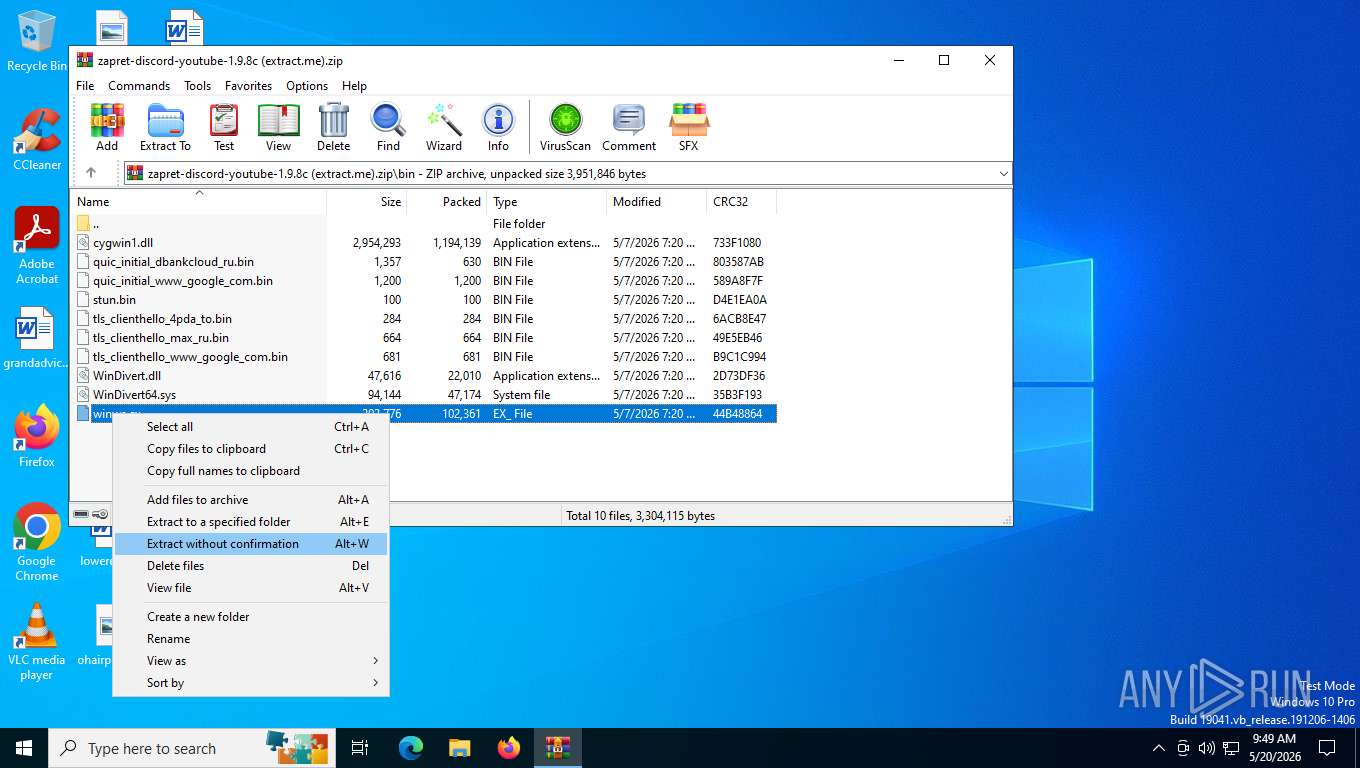Click the SFX toolbar icon
The width and height of the screenshot is (1360, 768).
[689, 127]
